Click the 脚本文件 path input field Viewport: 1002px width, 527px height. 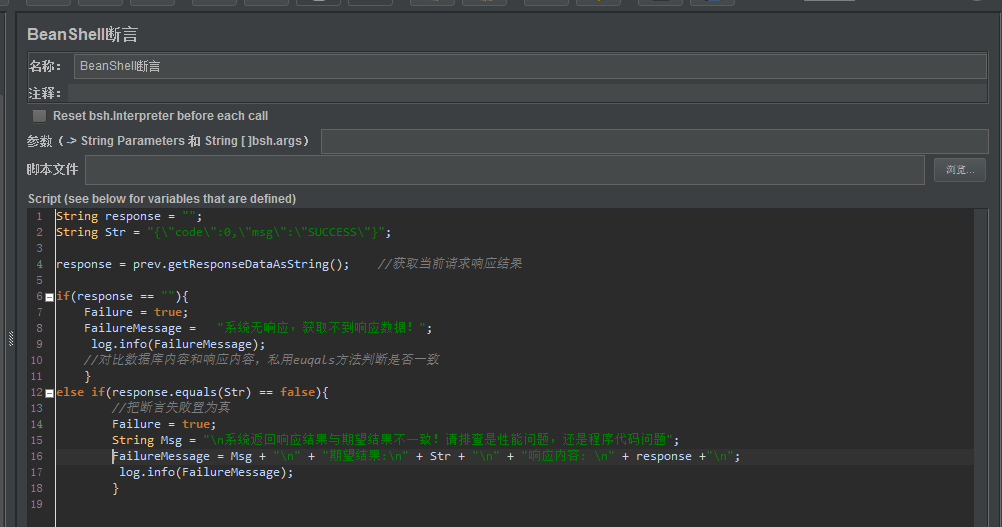505,170
